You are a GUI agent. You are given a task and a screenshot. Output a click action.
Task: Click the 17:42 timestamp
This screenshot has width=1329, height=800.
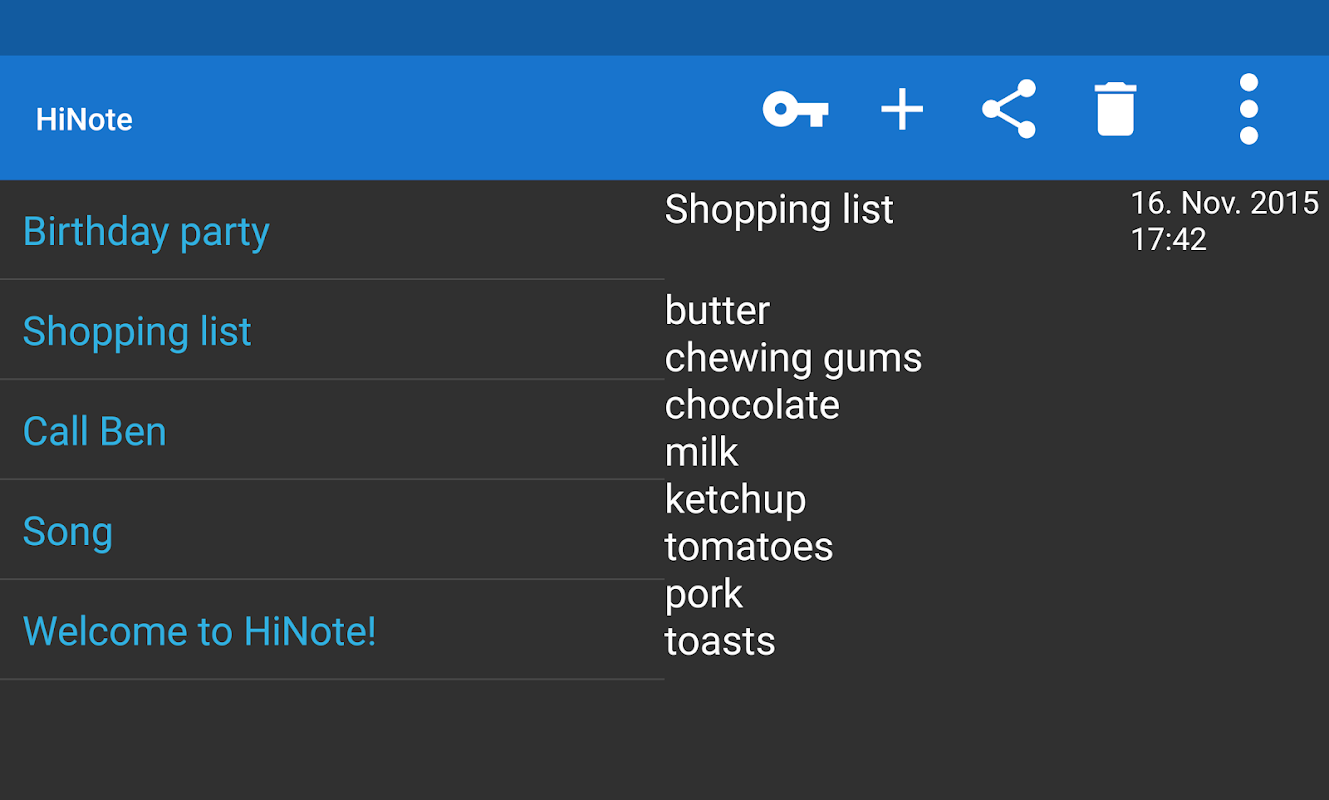(1168, 239)
